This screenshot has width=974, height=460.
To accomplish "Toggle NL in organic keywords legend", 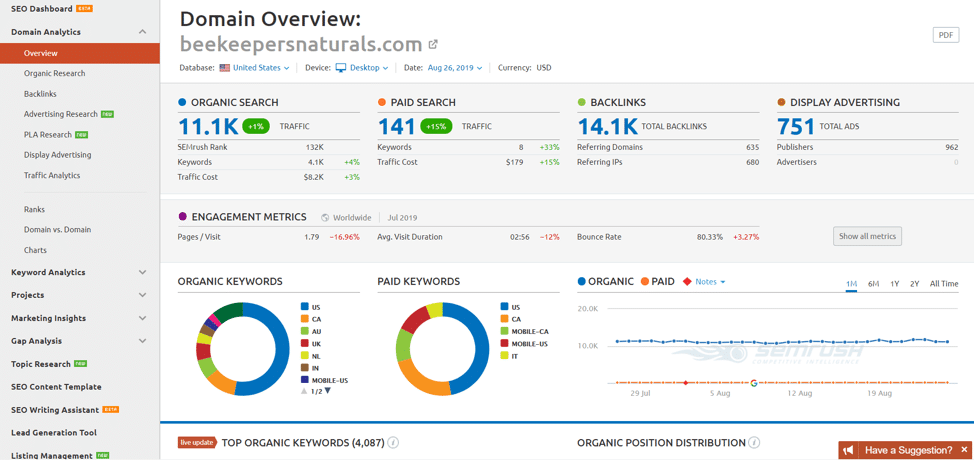I will (311, 356).
